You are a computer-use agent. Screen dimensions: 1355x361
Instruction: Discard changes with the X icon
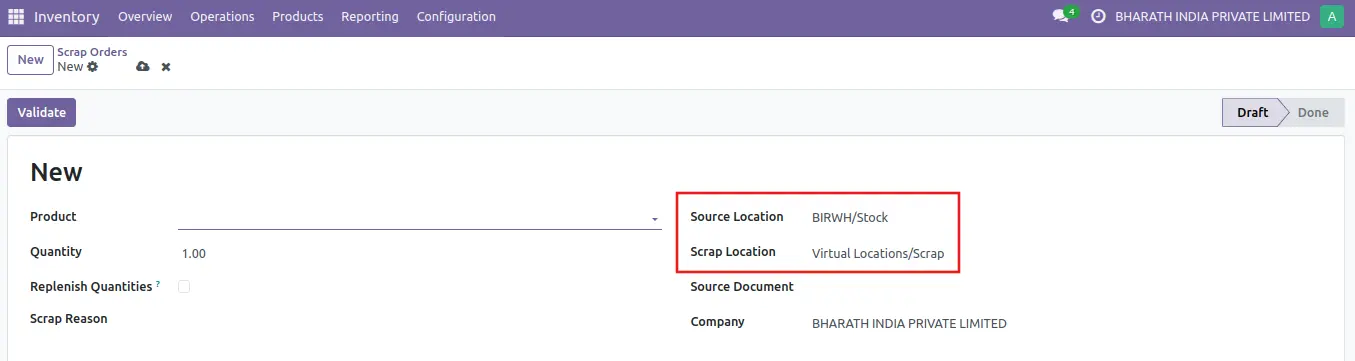tap(166, 67)
